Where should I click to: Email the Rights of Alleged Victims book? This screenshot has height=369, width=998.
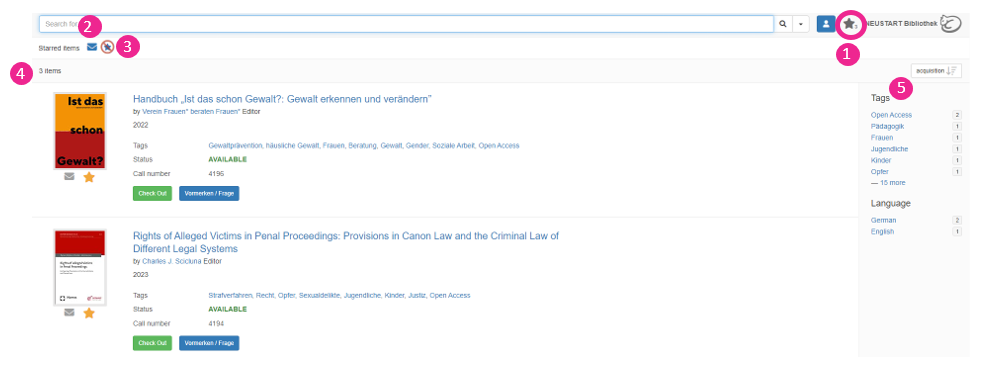[69, 312]
